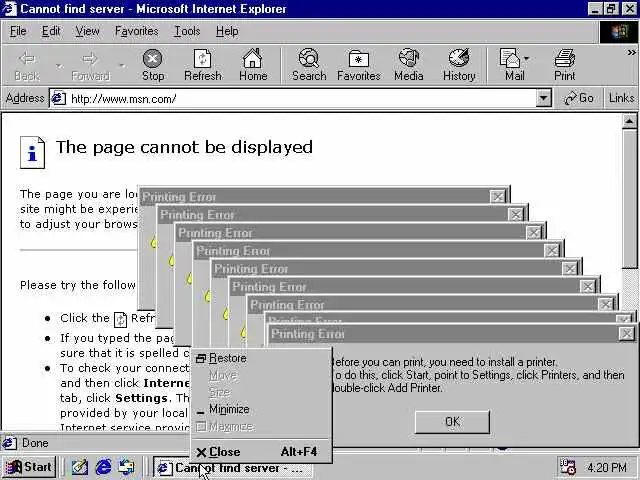Click the Back arrow button
Screen dimensions: 640x480
click(x=27, y=65)
